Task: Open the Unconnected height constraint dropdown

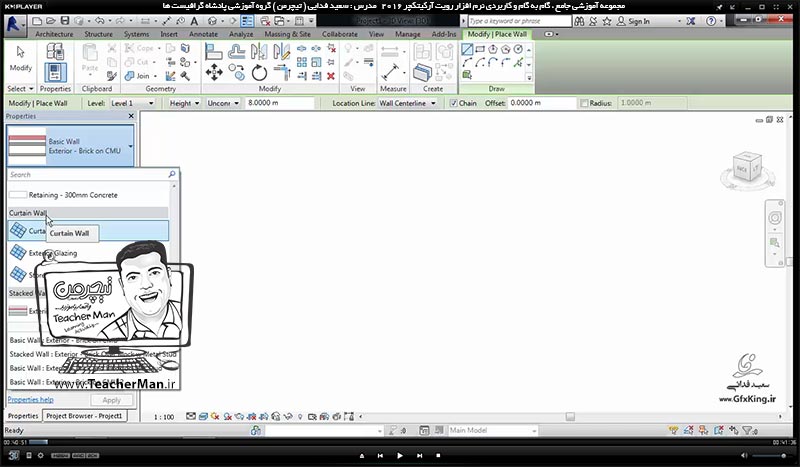Action: 223,103
